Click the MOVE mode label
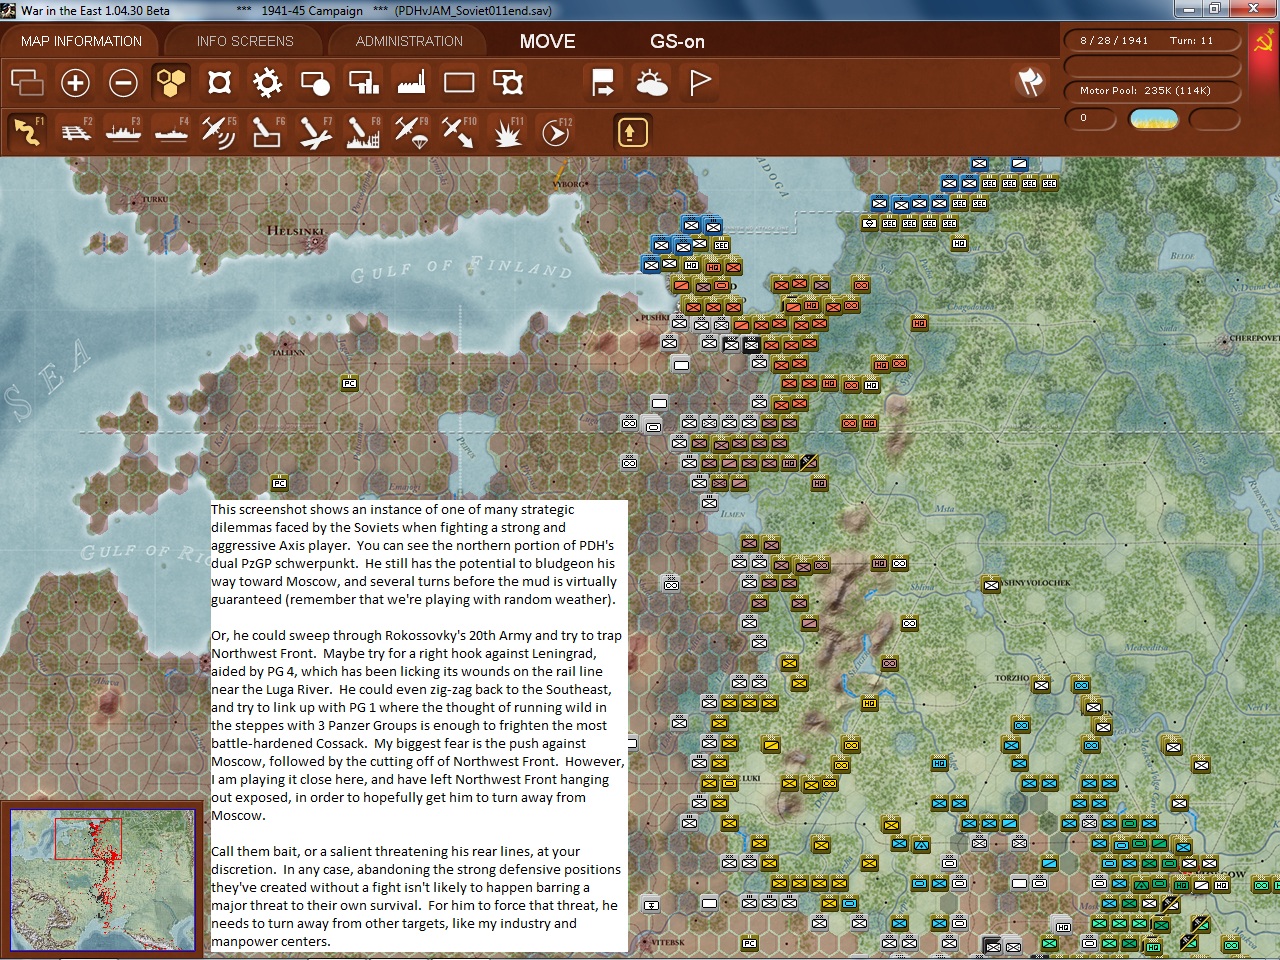The height and width of the screenshot is (960, 1280). 547,41
